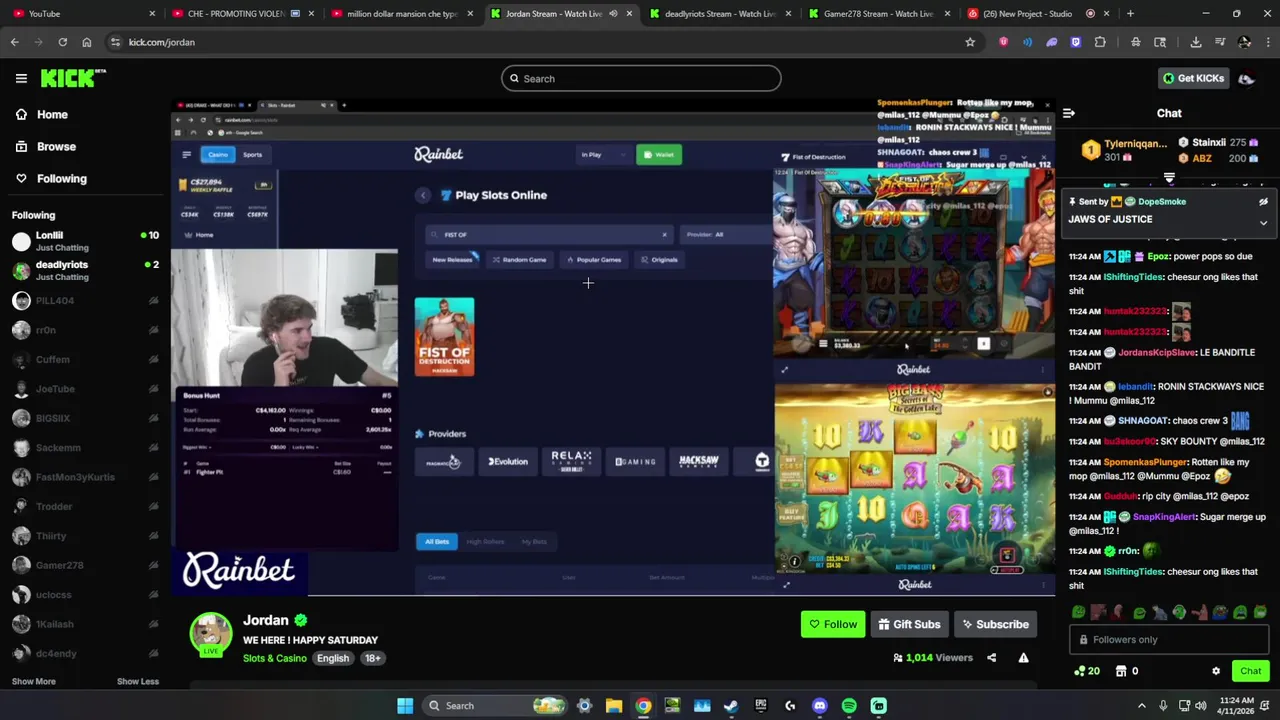Collapse the gift leaderboard handle
This screenshot has width=1280, height=720.
point(1169,178)
